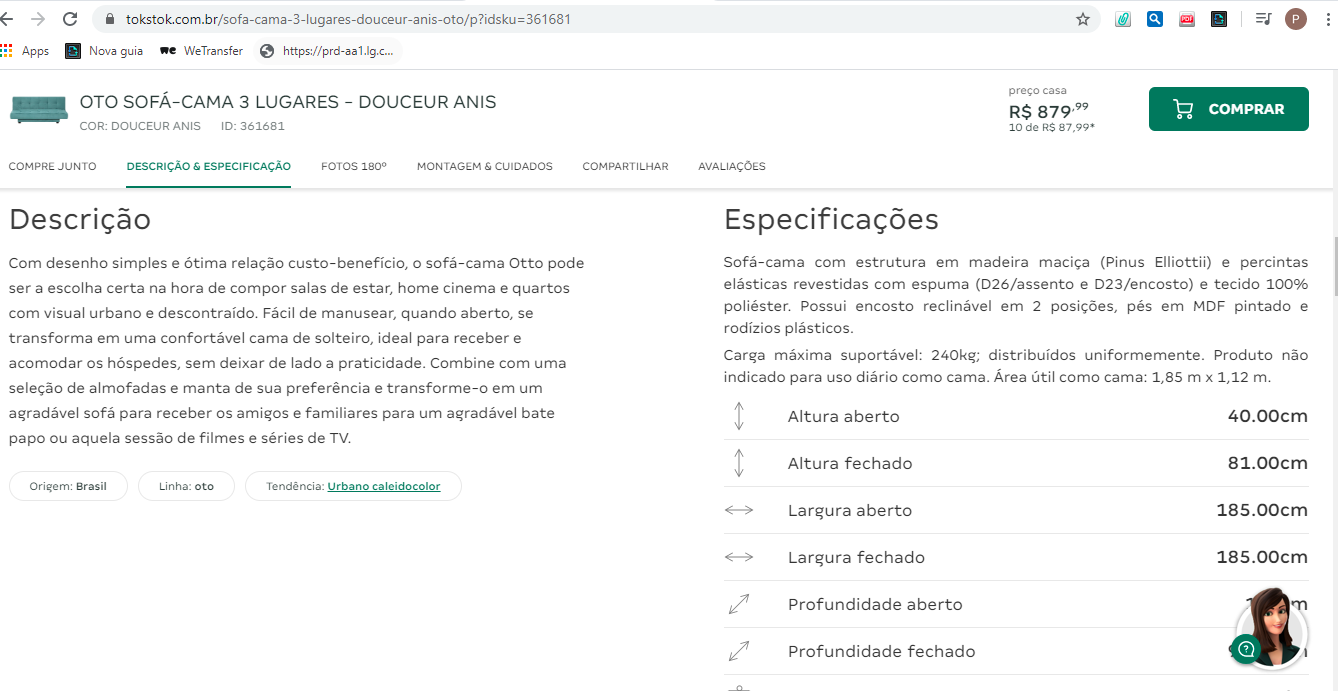Click the Largura aberto width icon

point(739,510)
